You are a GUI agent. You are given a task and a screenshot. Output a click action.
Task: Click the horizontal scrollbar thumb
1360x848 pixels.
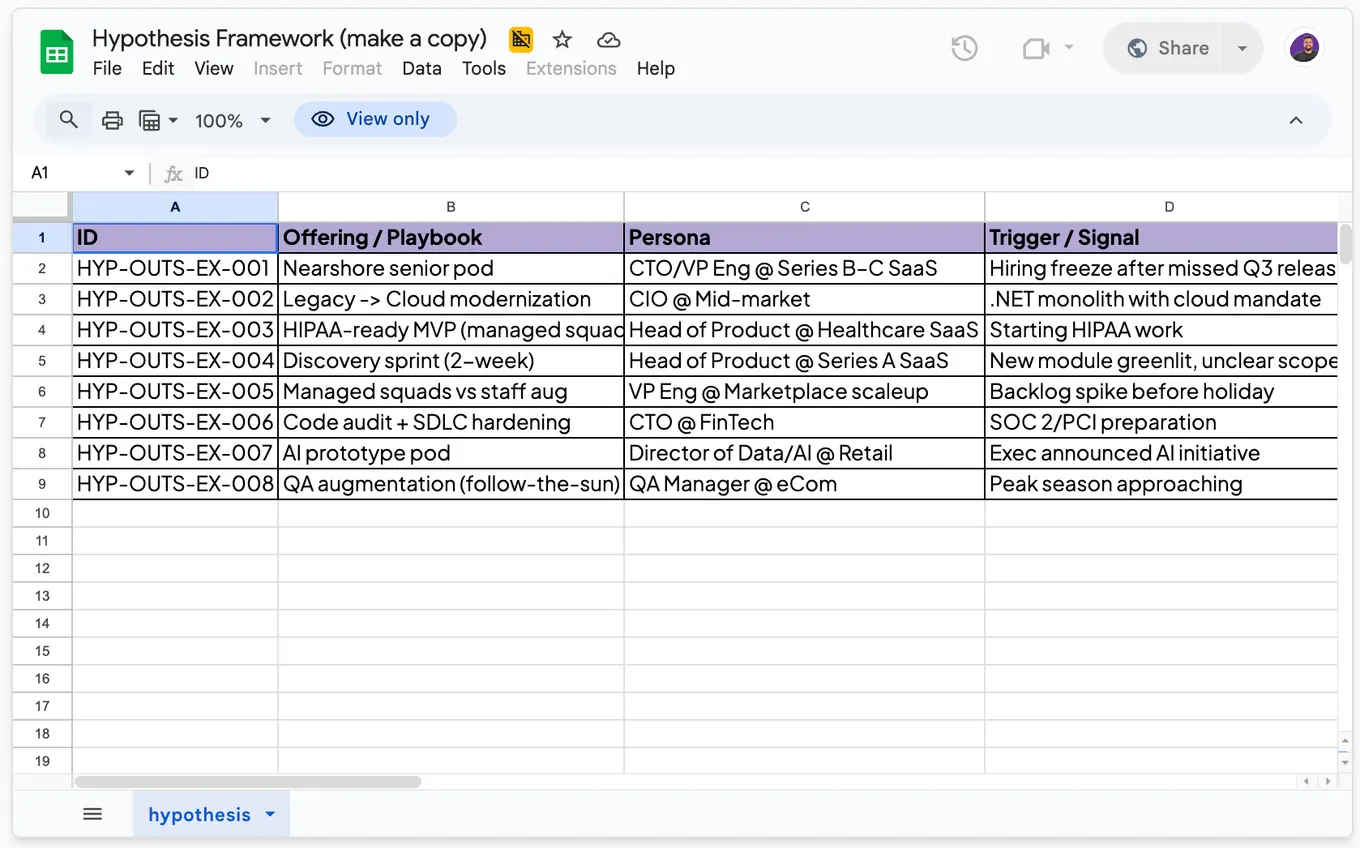248,781
